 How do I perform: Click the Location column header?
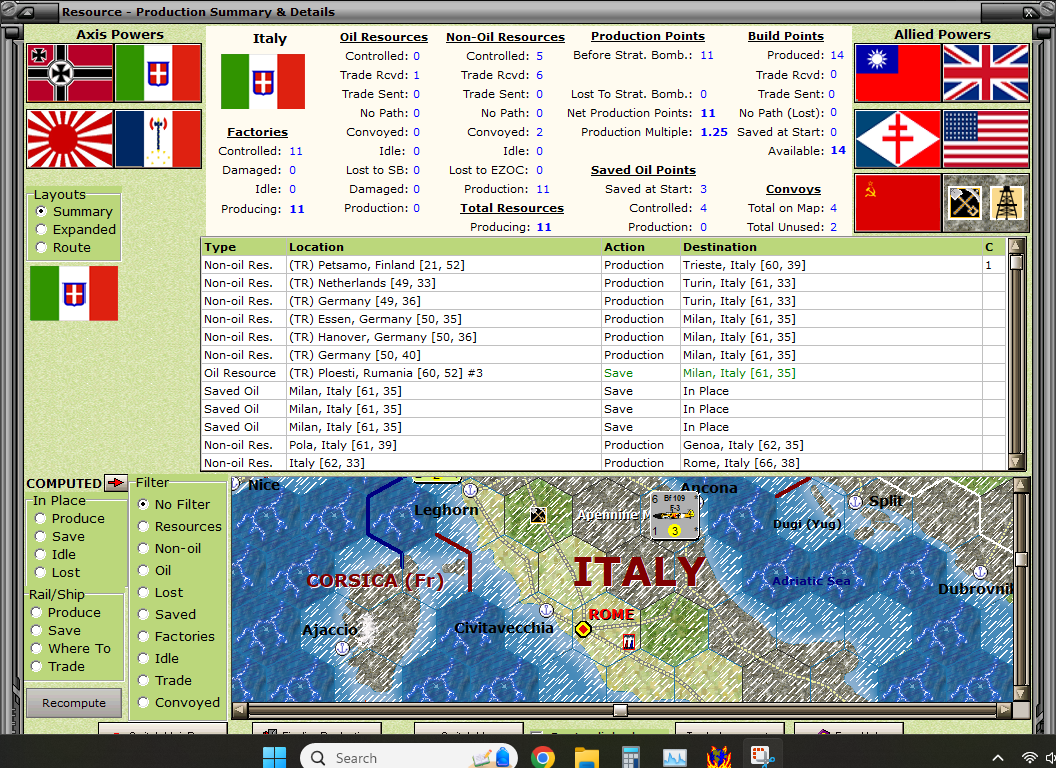click(x=443, y=247)
